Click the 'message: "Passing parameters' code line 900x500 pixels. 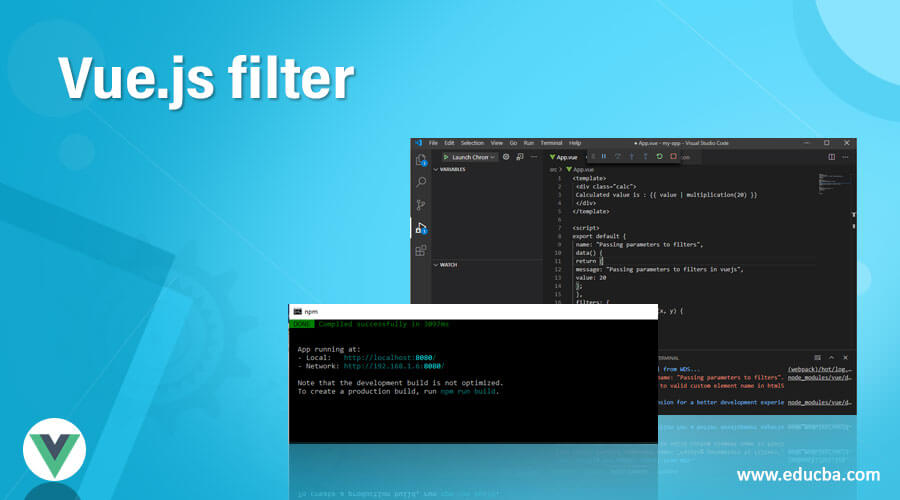tap(660, 269)
